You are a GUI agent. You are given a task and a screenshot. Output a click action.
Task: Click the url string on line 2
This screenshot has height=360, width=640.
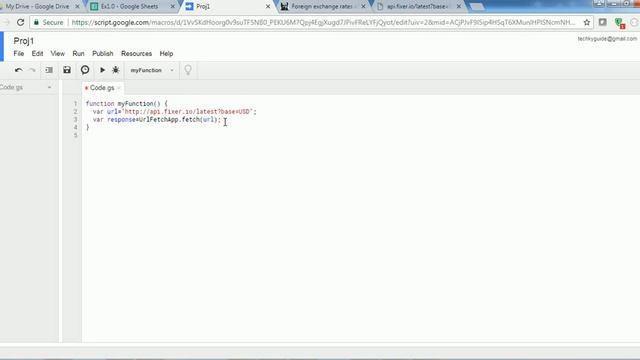pyautogui.click(x=189, y=111)
